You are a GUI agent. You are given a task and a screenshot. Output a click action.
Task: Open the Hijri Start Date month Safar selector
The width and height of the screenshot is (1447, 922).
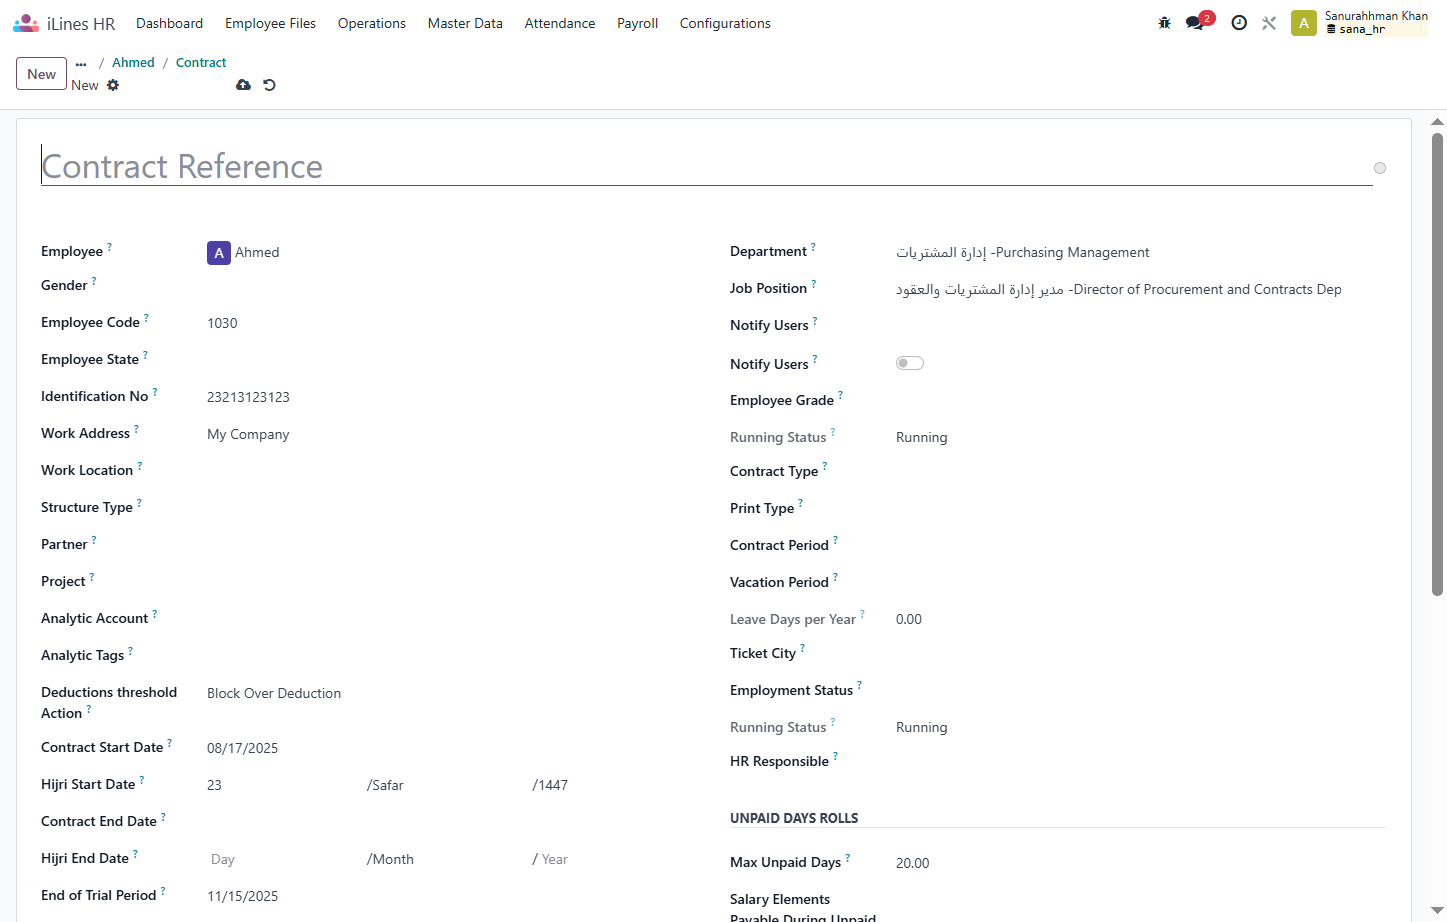[x=448, y=785]
